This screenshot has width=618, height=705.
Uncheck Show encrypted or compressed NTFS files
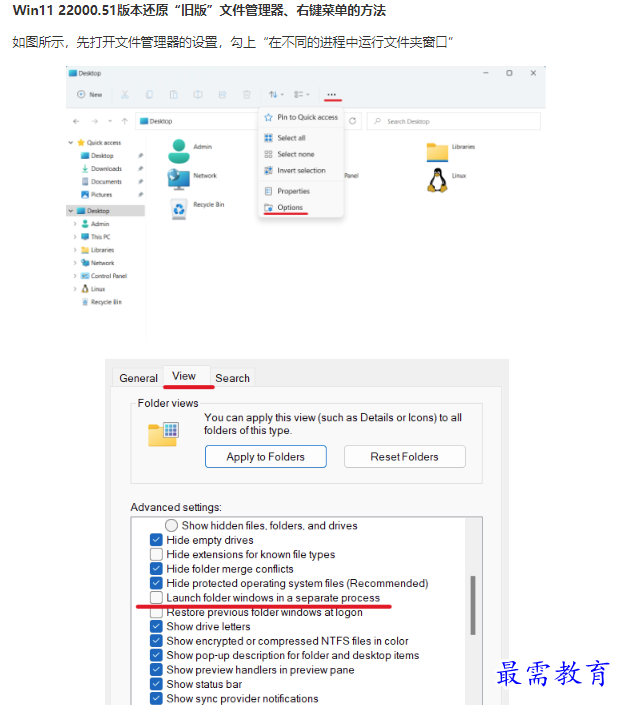point(156,641)
